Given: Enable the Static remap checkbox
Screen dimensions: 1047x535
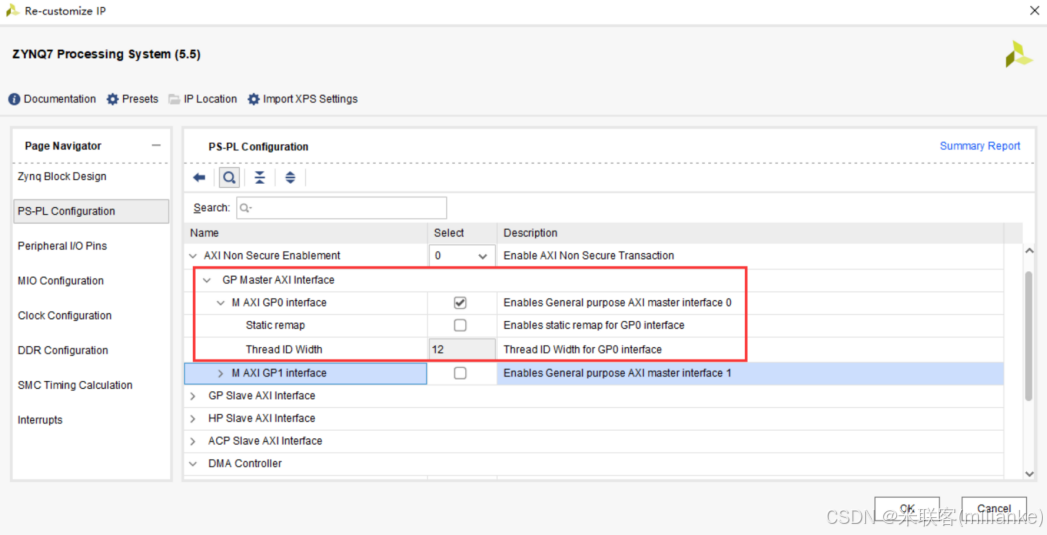Looking at the screenshot, I should click(460, 325).
